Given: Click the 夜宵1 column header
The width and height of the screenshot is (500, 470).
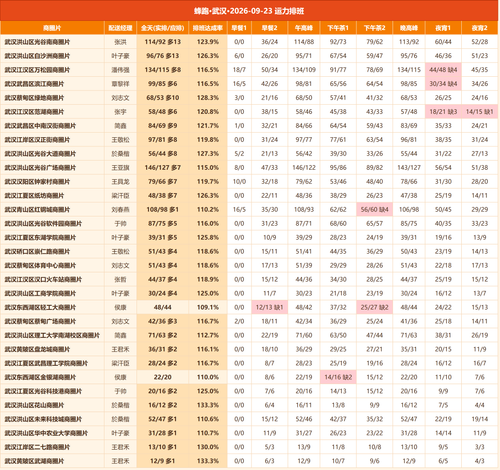Looking at the screenshot, I should pos(443,28).
